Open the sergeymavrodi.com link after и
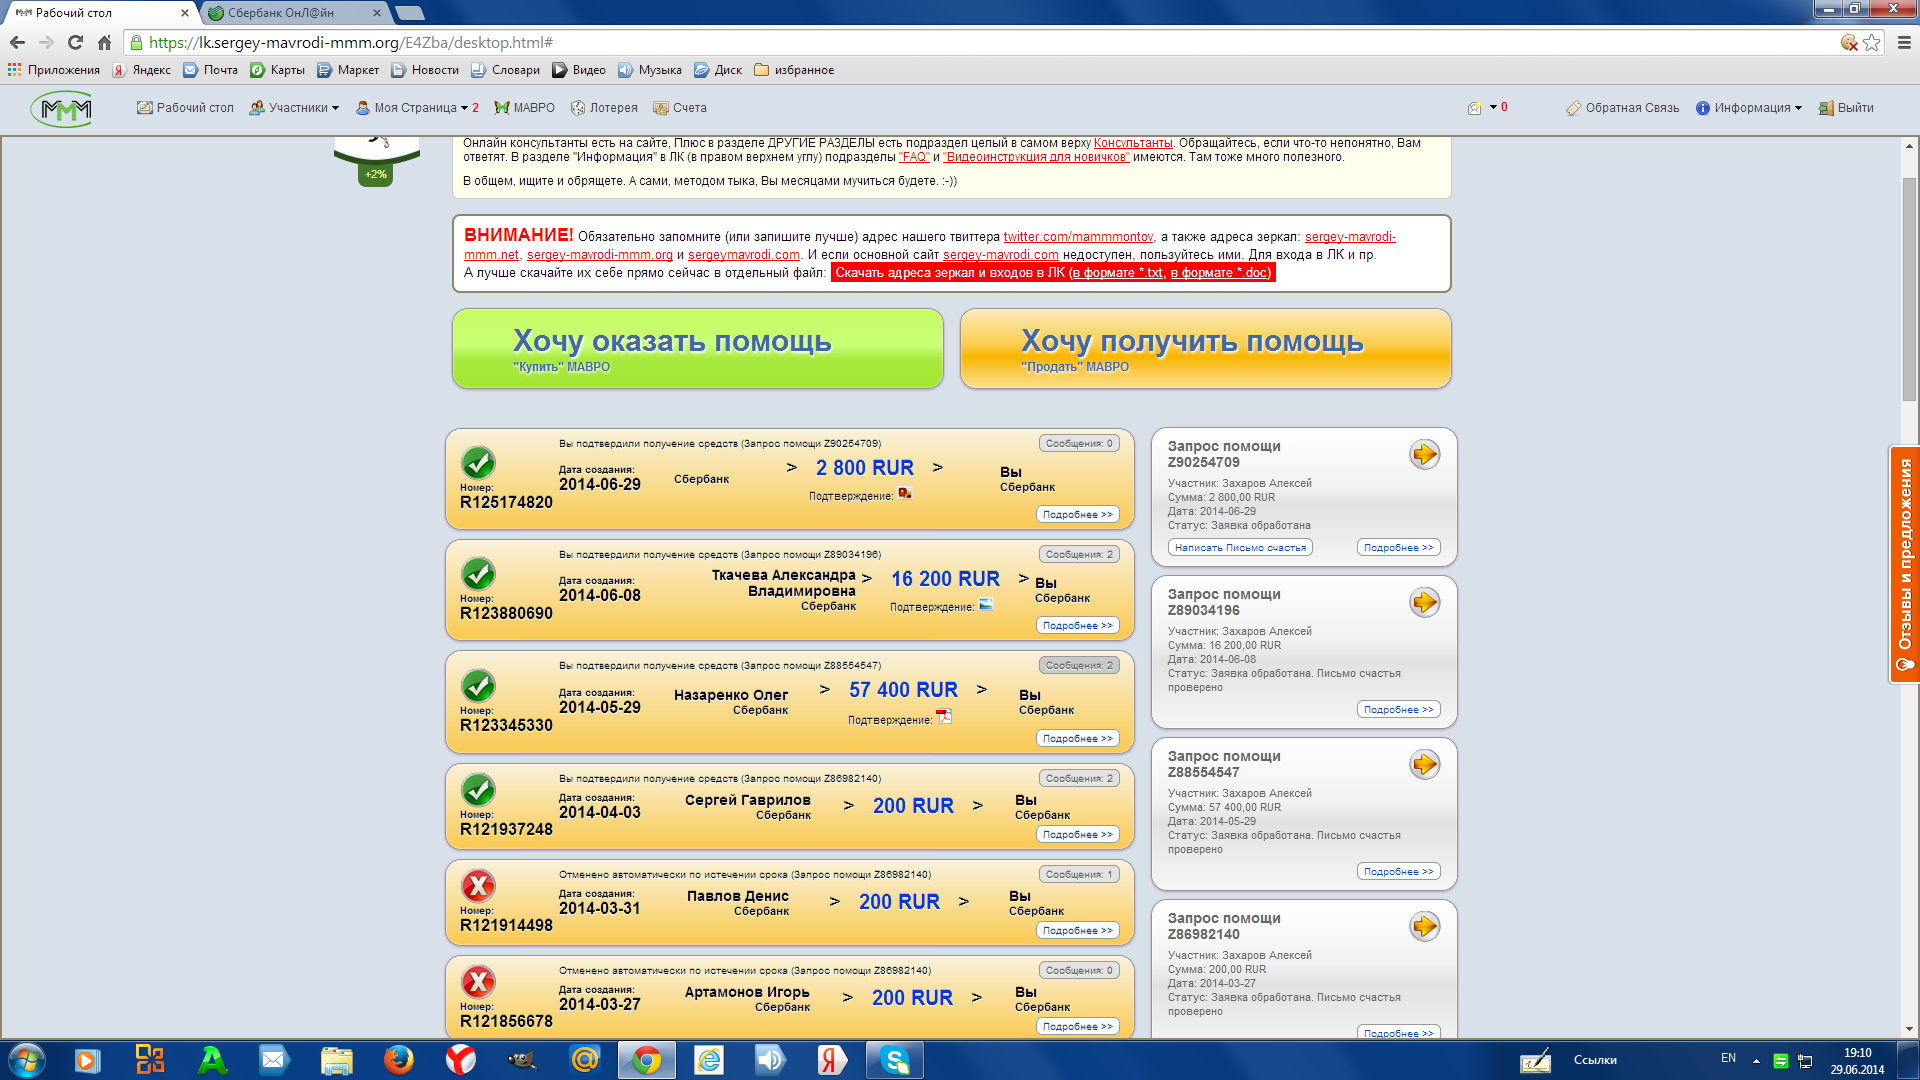 coord(743,255)
